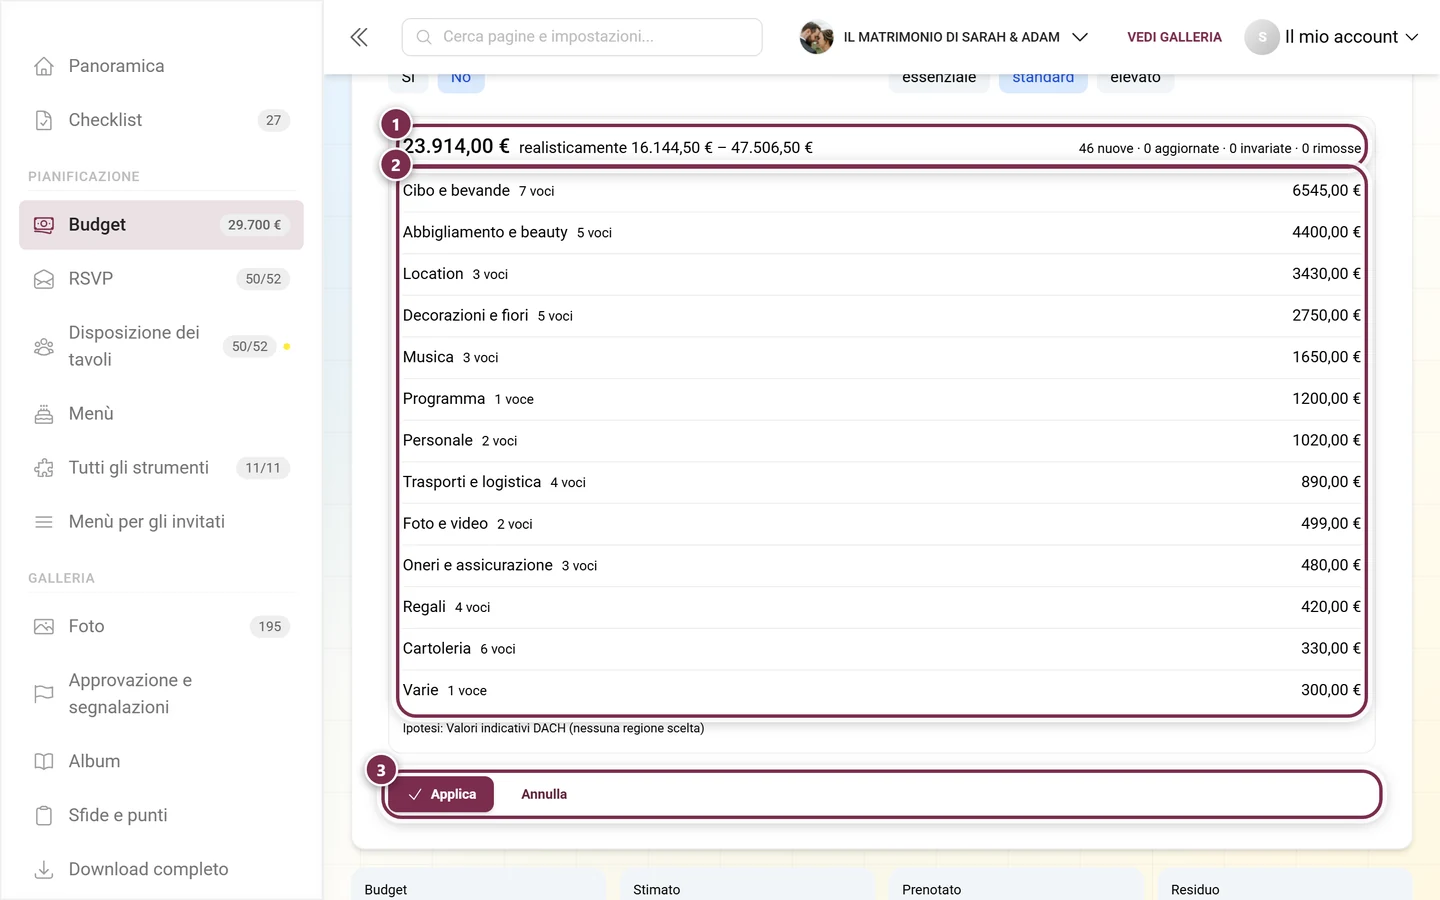This screenshot has width=1440, height=900.
Task: Click the Download completo arrow icon
Action: 44,870
